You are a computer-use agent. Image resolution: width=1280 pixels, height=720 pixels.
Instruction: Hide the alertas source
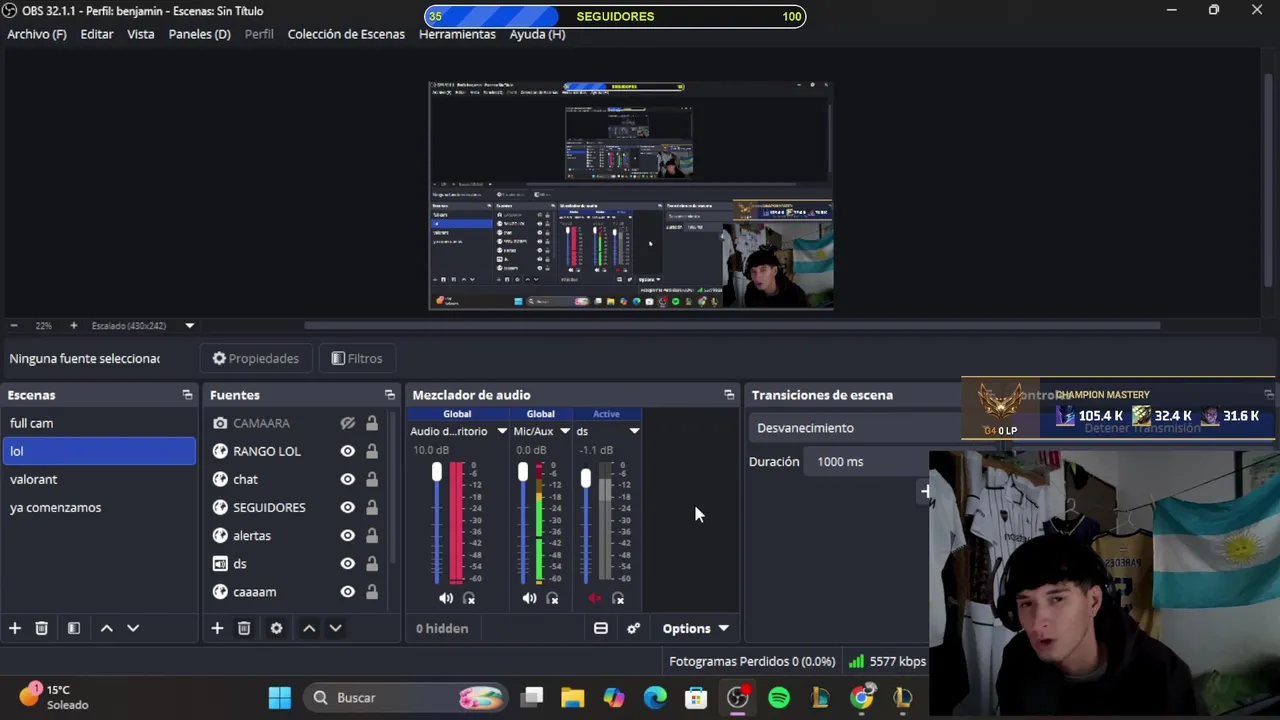(x=347, y=535)
